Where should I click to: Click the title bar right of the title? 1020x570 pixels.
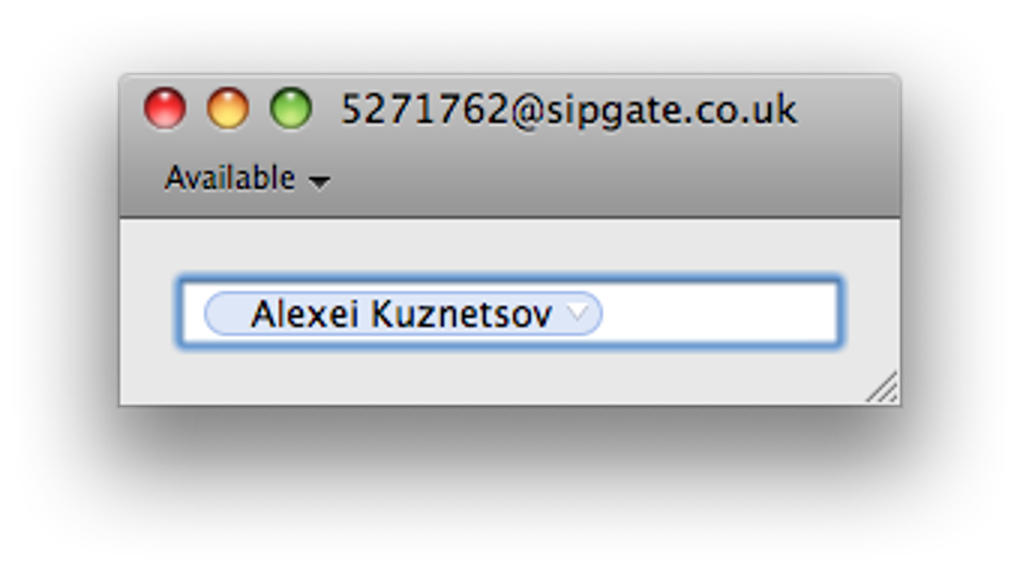[850, 108]
